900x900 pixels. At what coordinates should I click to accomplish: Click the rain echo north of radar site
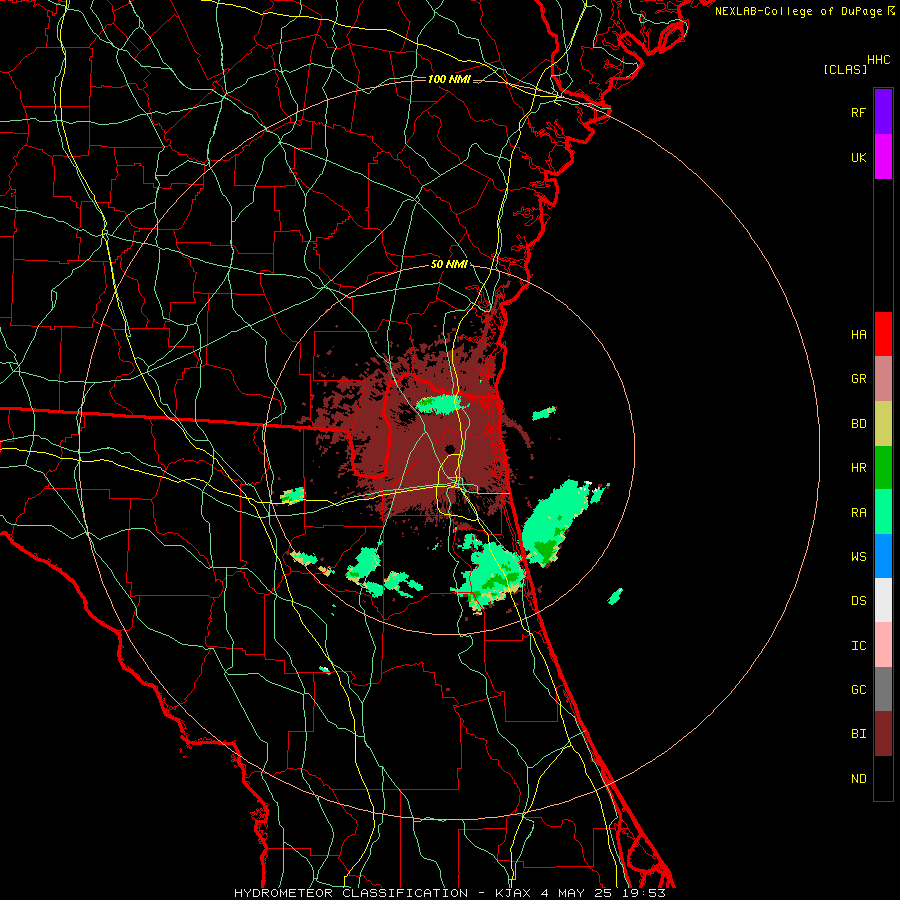click(x=441, y=404)
